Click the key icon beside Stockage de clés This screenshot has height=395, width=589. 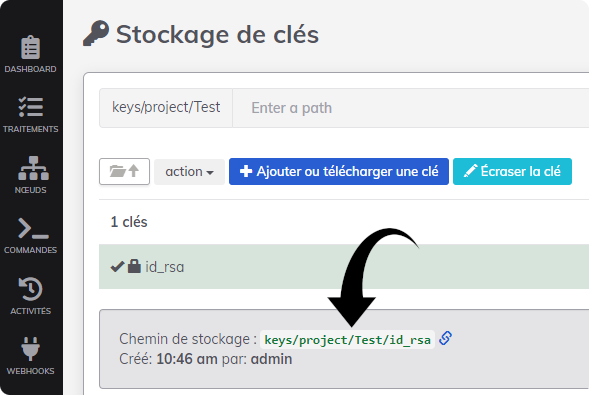point(96,33)
